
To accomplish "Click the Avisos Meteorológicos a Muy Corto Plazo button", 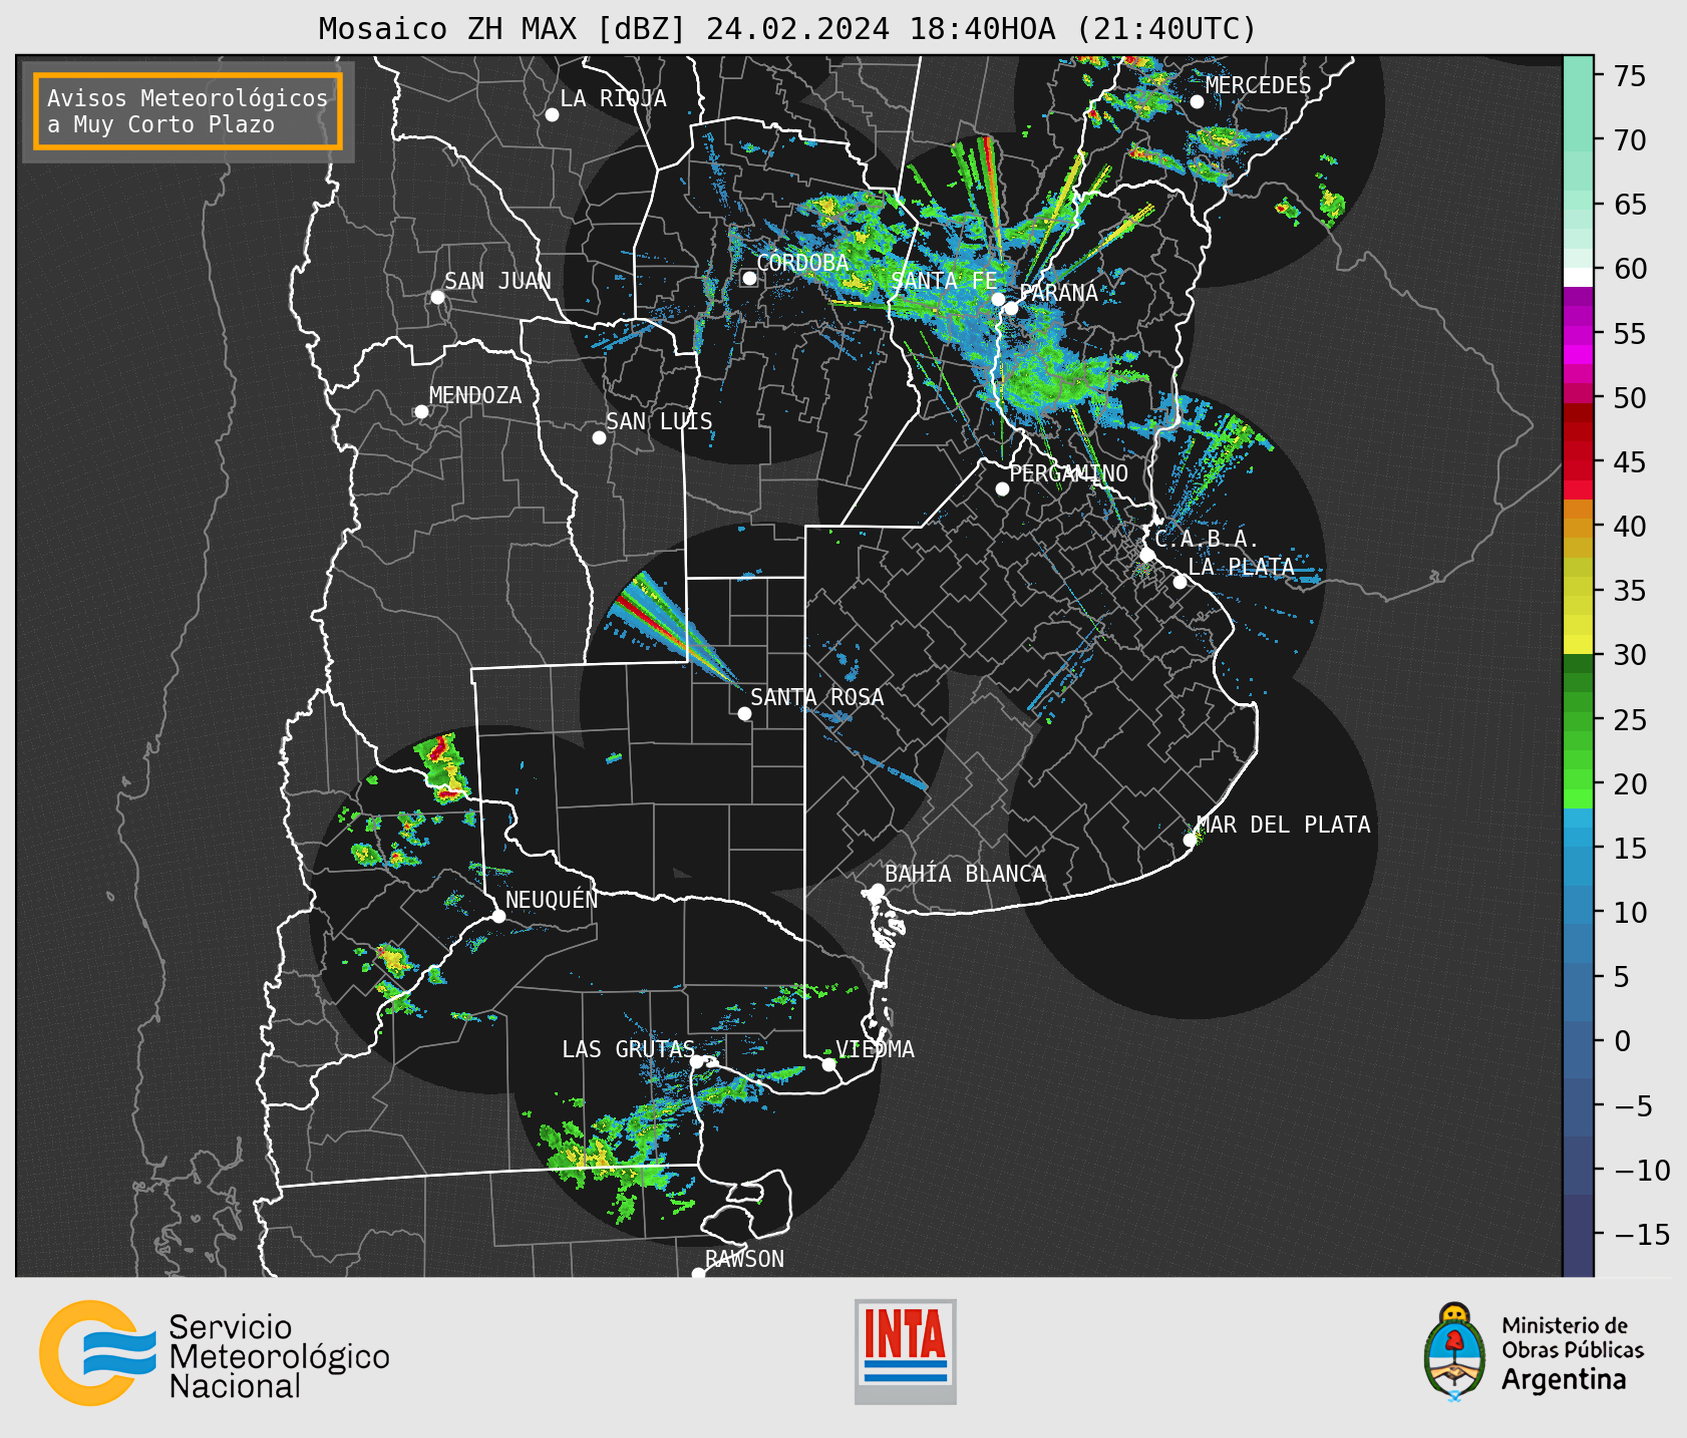I will (x=188, y=111).
